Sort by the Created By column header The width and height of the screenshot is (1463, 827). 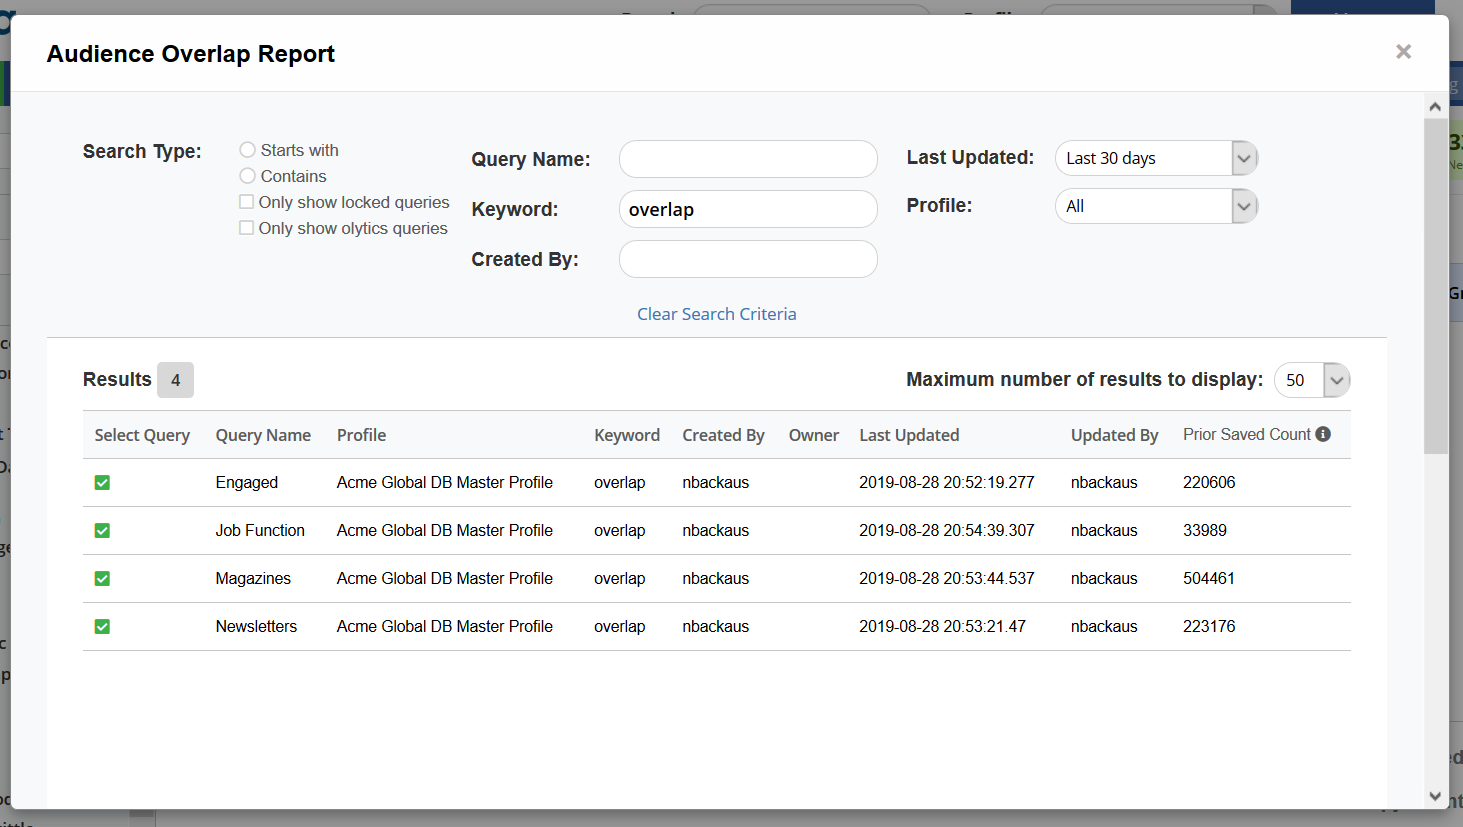click(x=723, y=435)
